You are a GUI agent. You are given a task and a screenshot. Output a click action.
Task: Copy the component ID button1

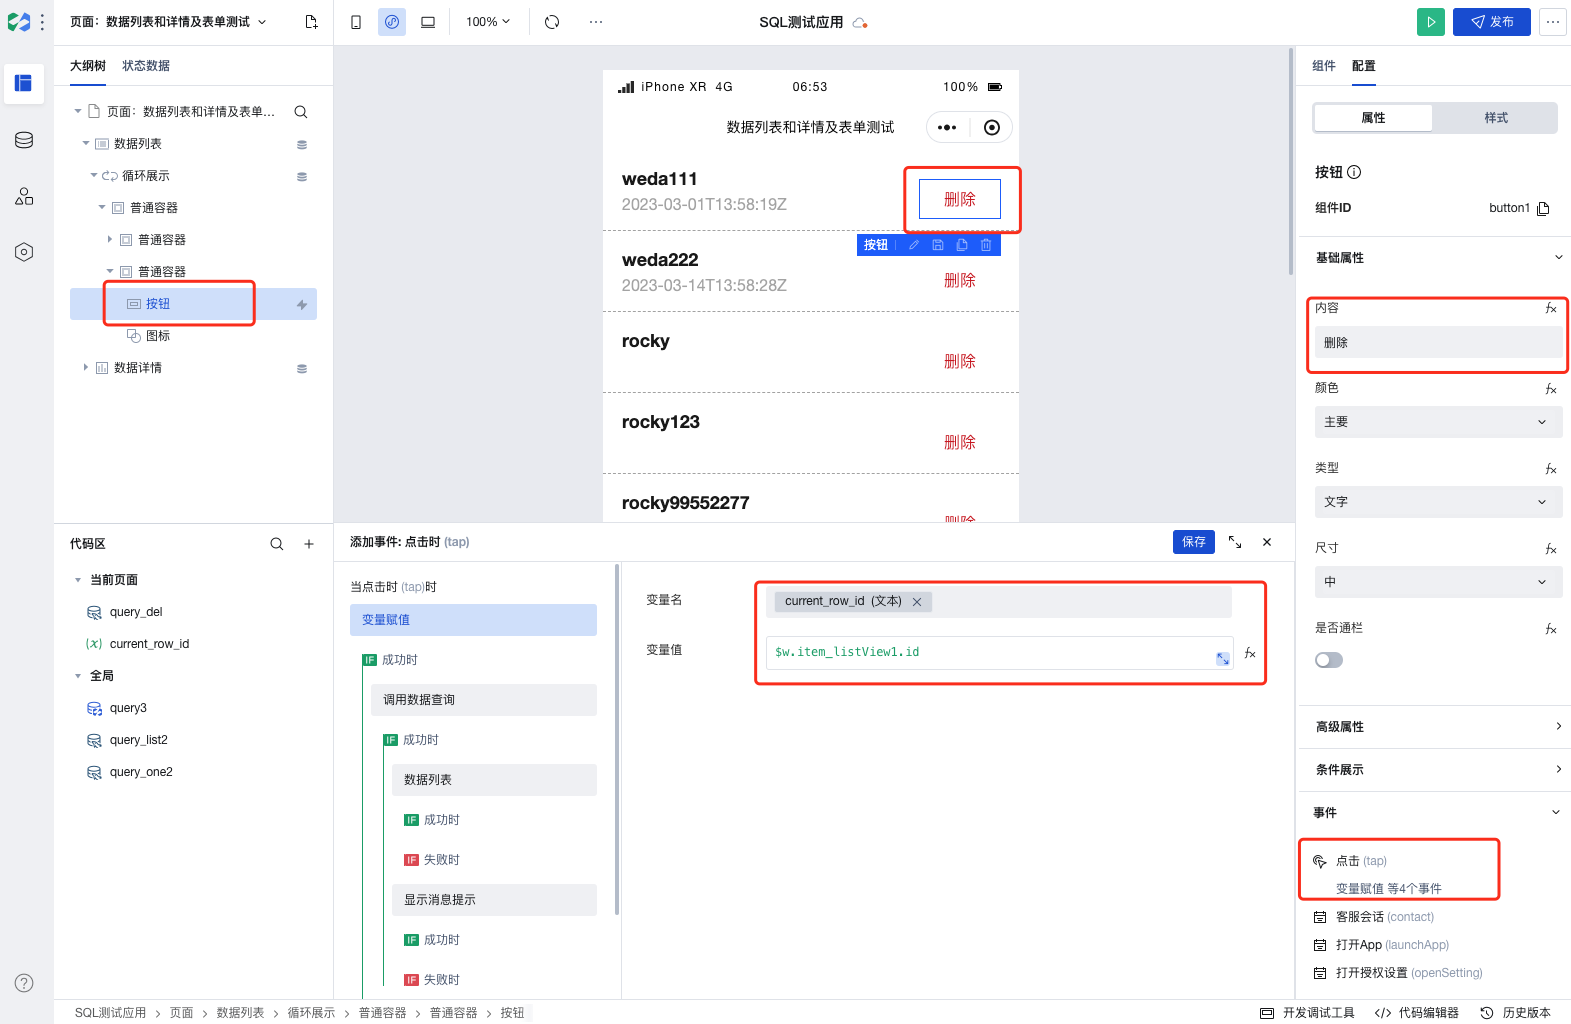pos(1543,209)
